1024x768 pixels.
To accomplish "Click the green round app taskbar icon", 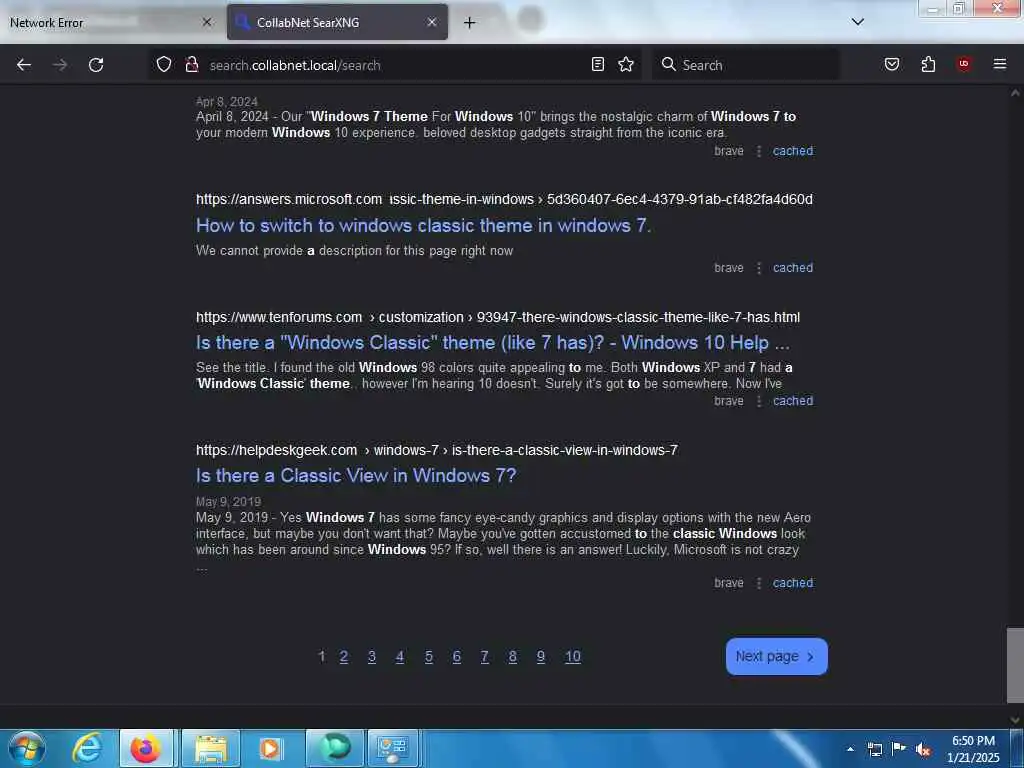I will point(335,748).
